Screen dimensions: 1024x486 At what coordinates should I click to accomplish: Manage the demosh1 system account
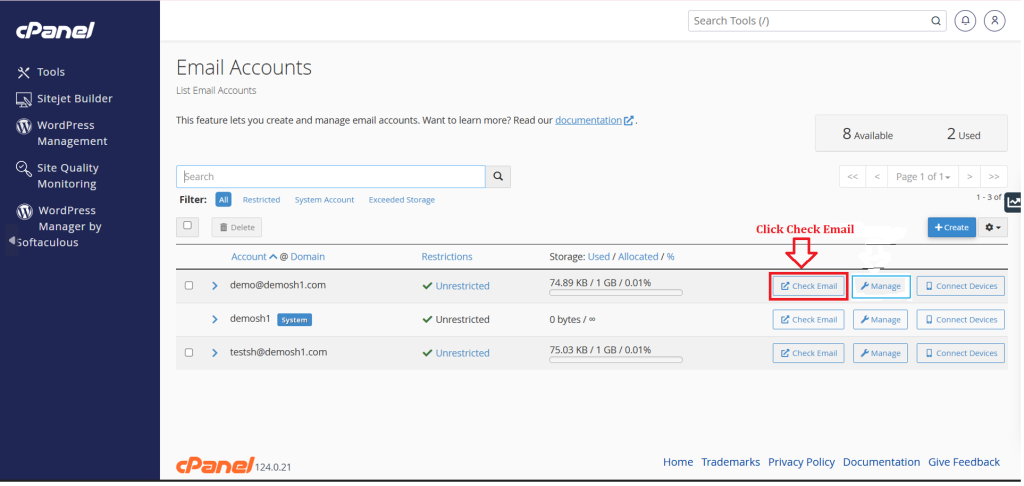click(x=881, y=319)
